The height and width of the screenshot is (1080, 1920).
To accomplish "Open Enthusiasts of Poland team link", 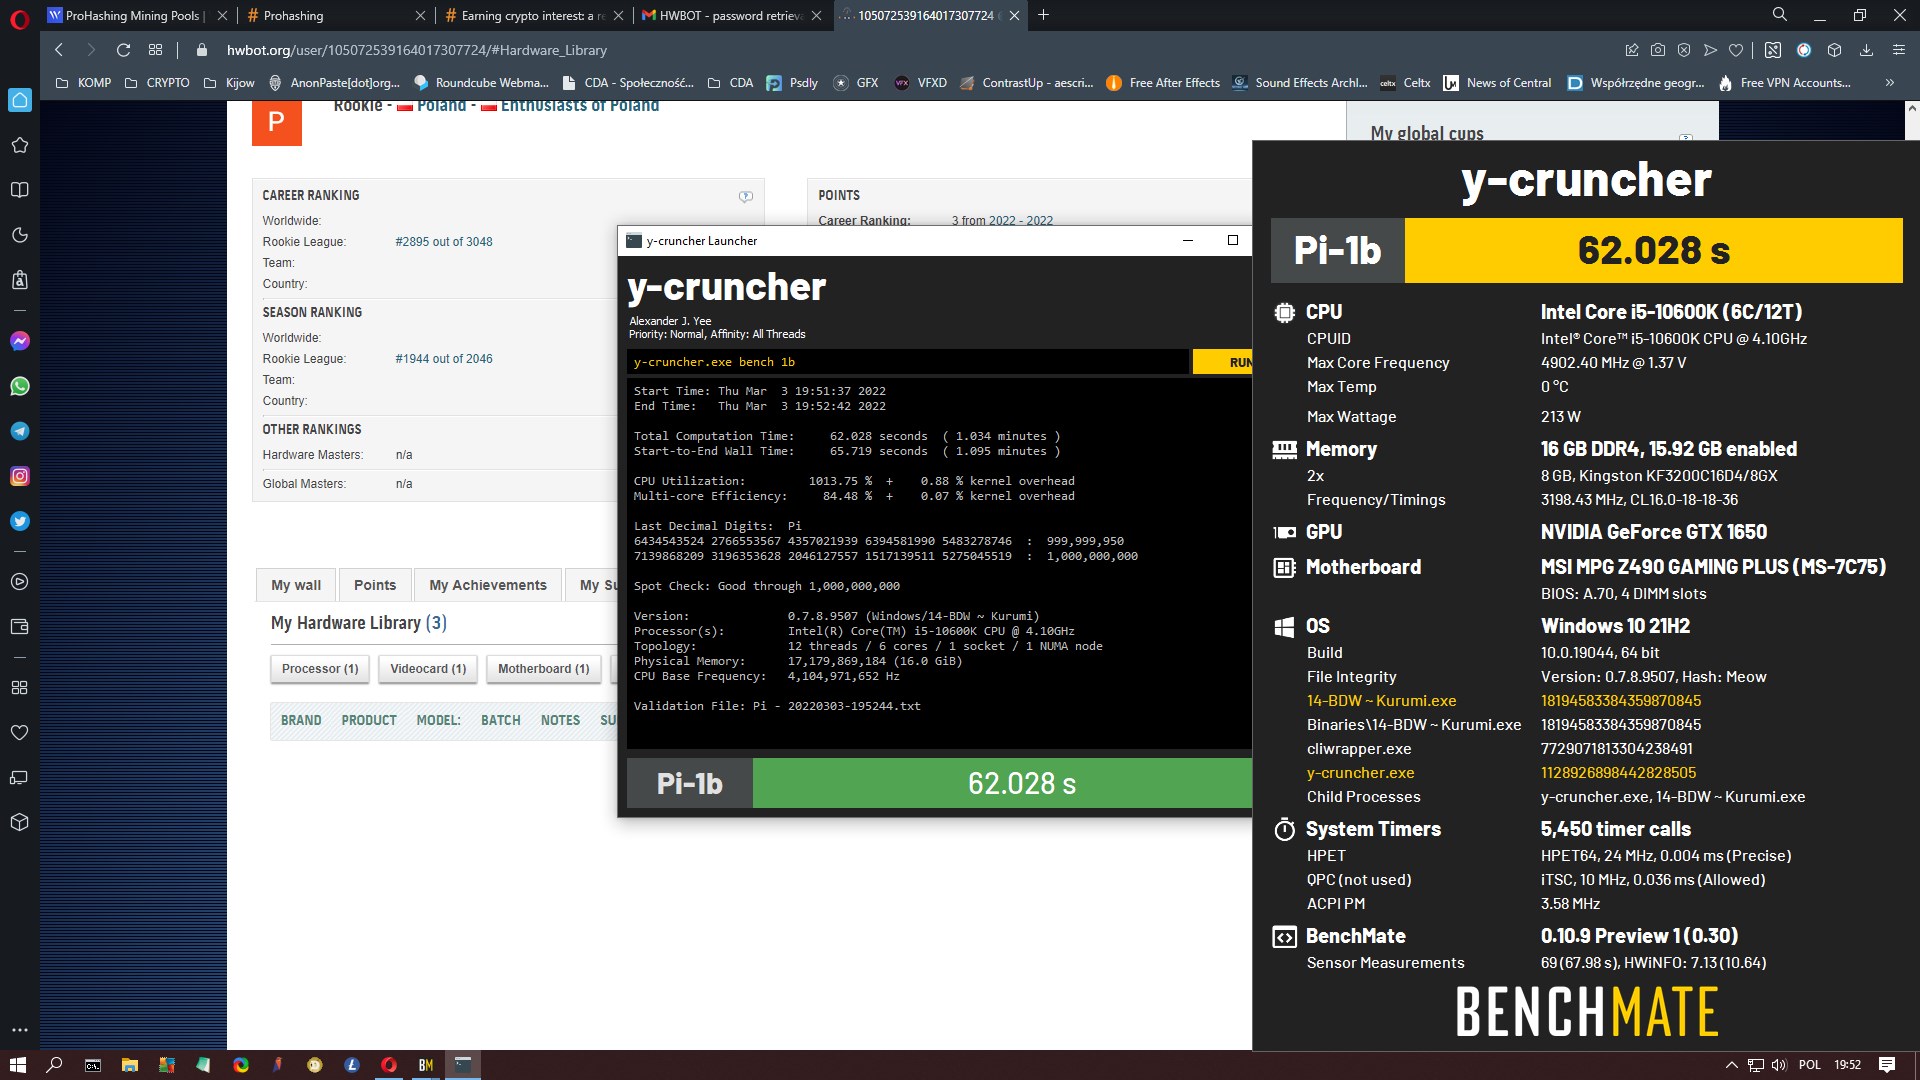I will pos(580,106).
